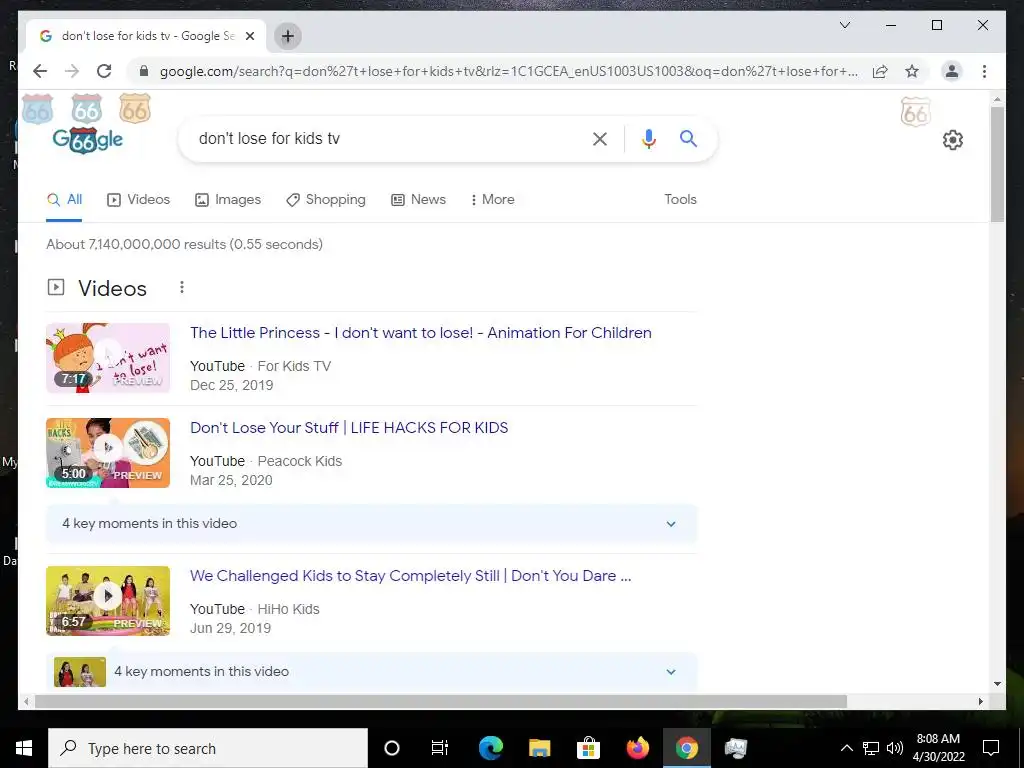
Task: Click the forward navigation arrow
Action: tap(72, 71)
